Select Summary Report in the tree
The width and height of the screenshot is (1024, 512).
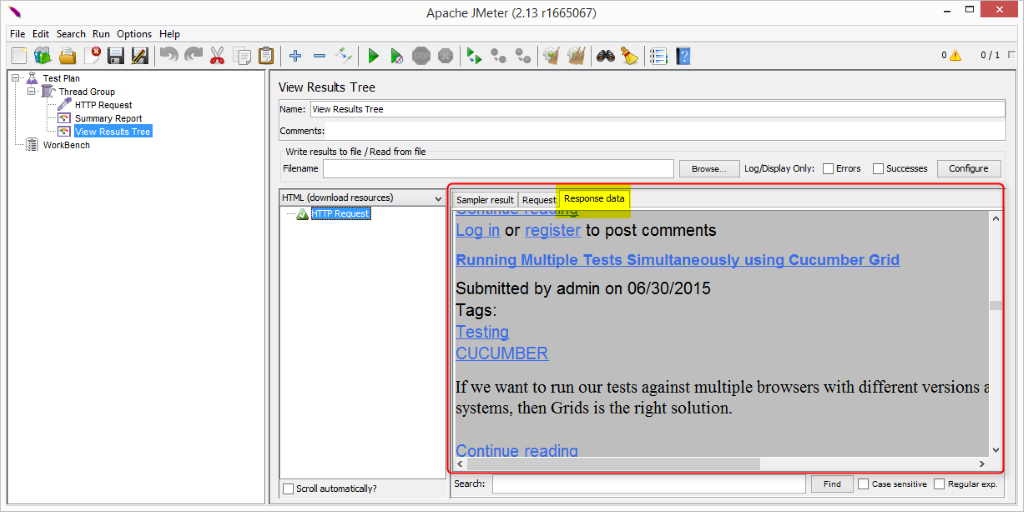(x=108, y=118)
